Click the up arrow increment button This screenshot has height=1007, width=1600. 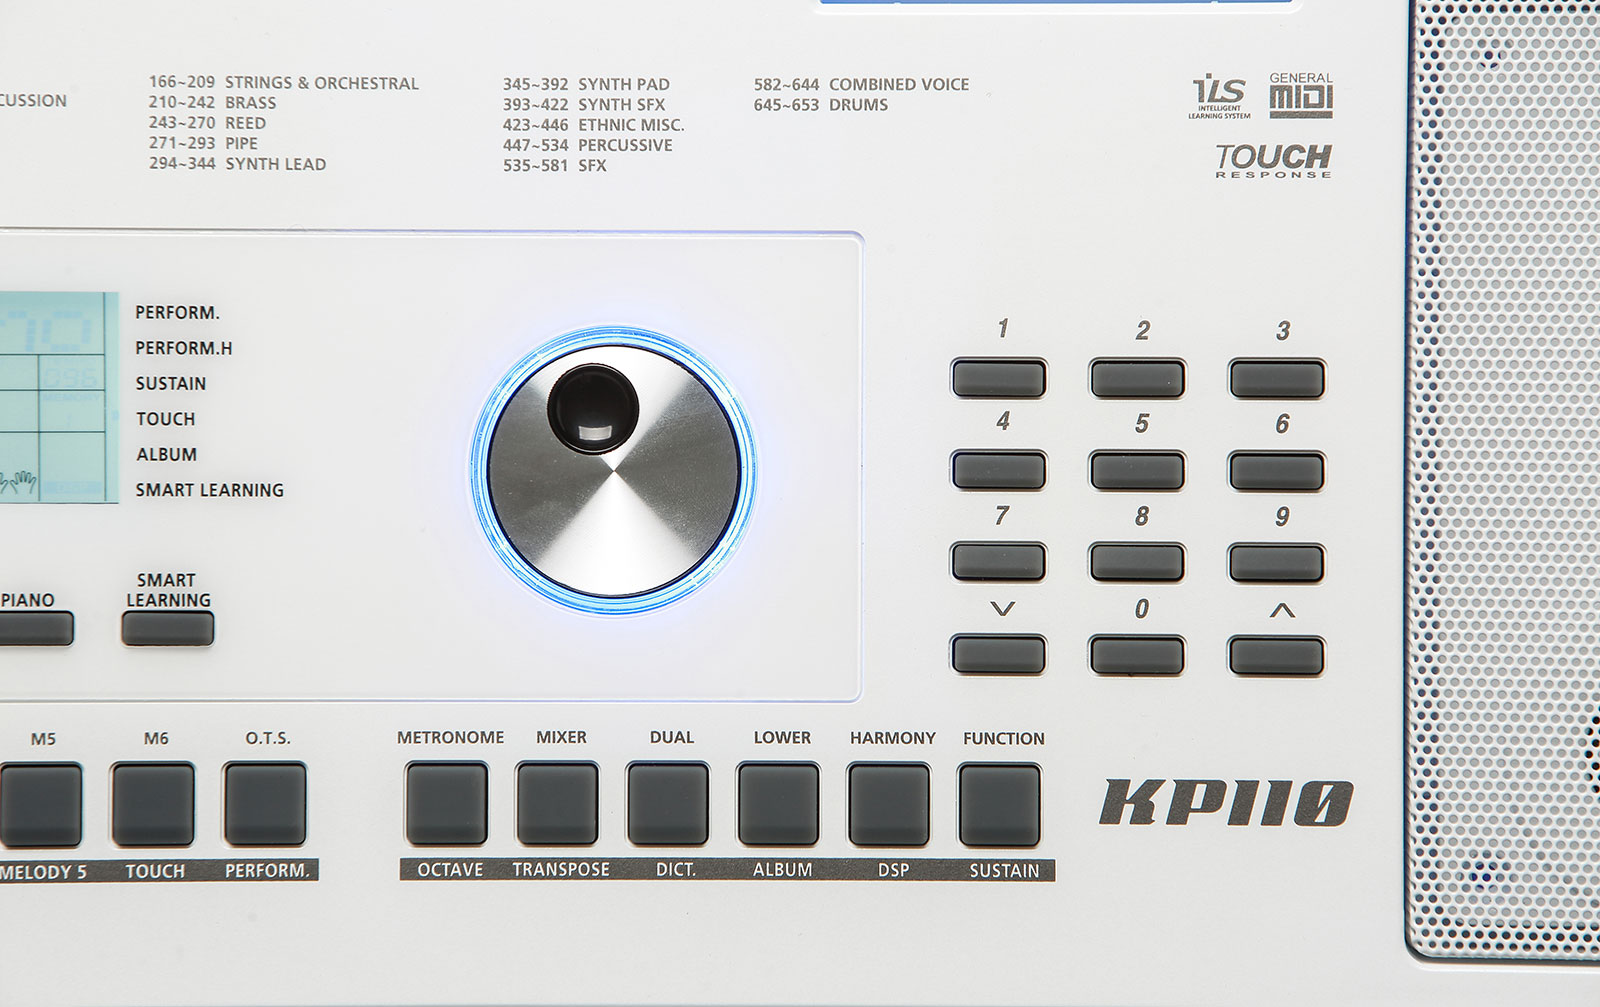[1276, 656]
